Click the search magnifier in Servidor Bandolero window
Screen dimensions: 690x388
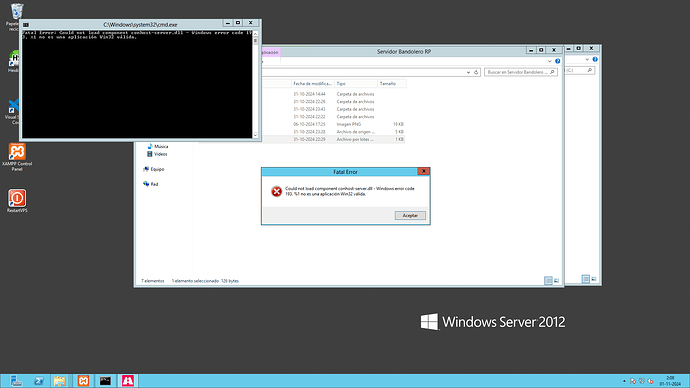coord(552,72)
